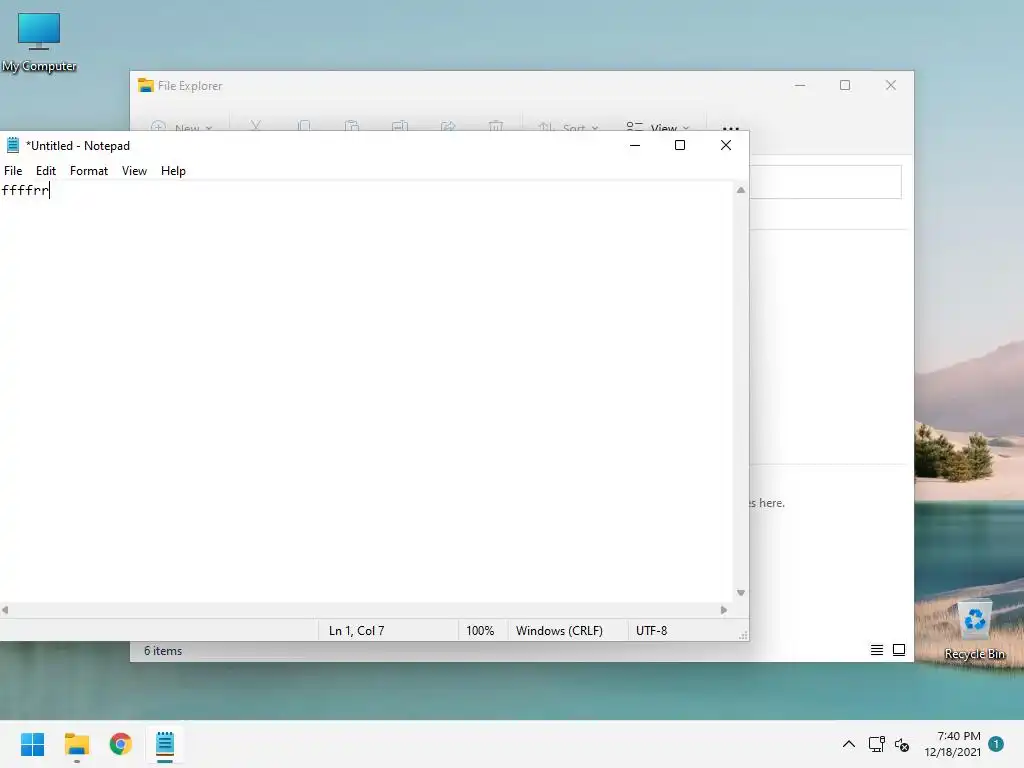Screen dimensions: 1024x768
Task: Launch Google Chrome from the taskbar
Action: coord(121,744)
